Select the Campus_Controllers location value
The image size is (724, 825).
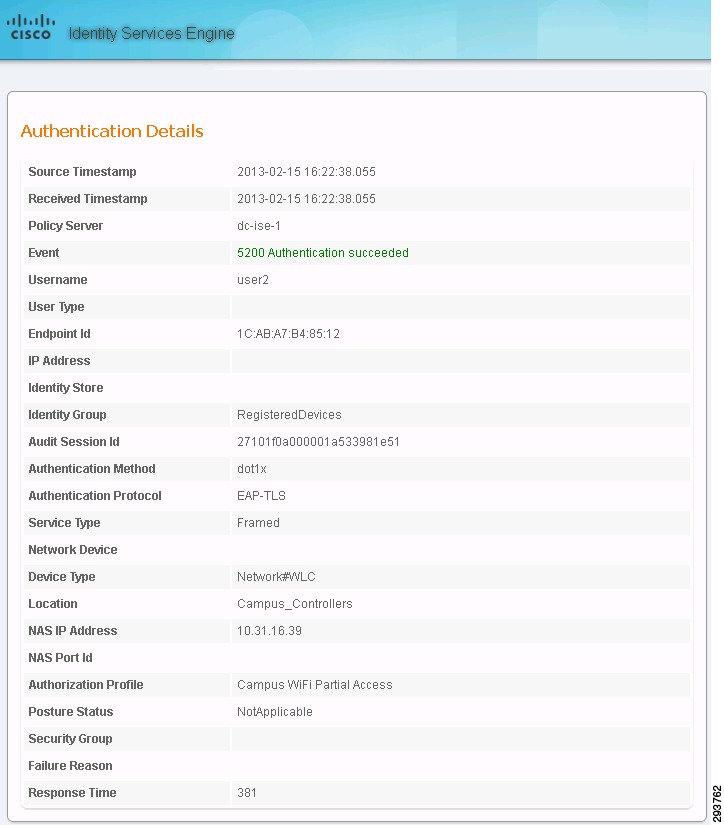tap(295, 604)
